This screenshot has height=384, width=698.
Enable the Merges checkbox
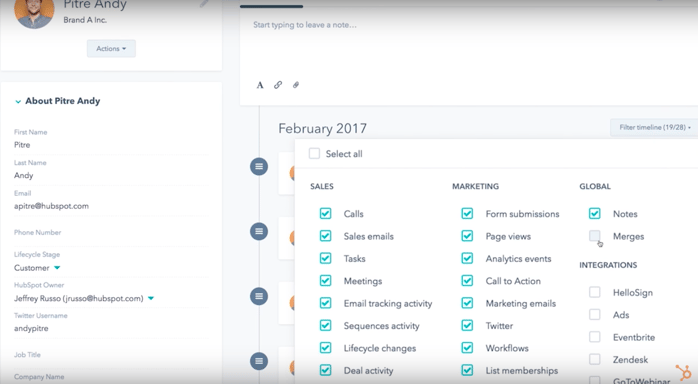pos(594,236)
